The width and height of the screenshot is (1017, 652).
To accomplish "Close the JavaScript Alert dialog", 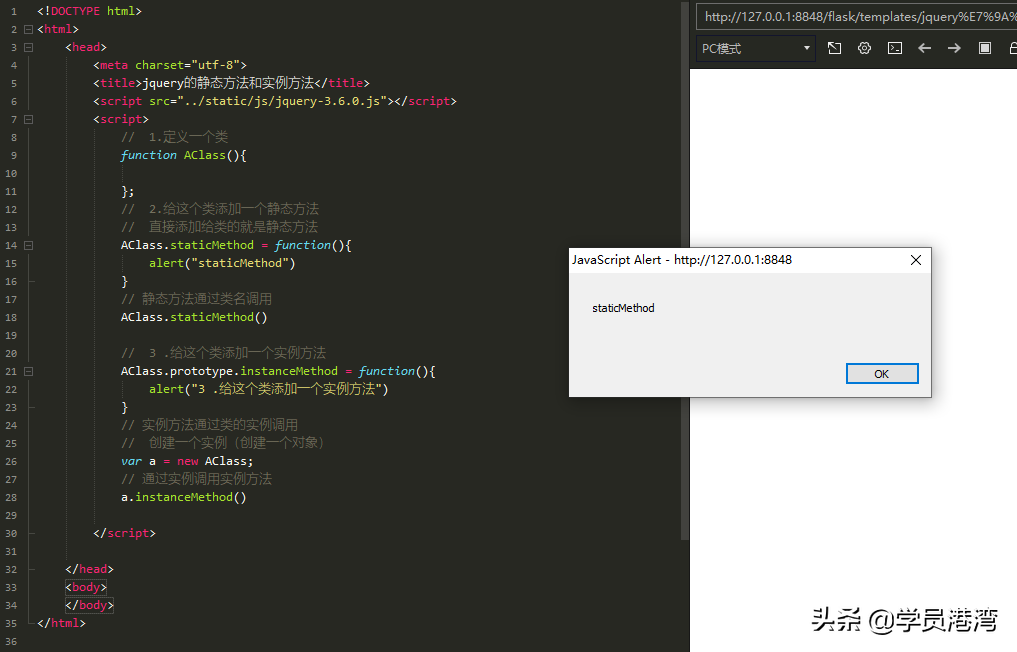I will (x=915, y=260).
